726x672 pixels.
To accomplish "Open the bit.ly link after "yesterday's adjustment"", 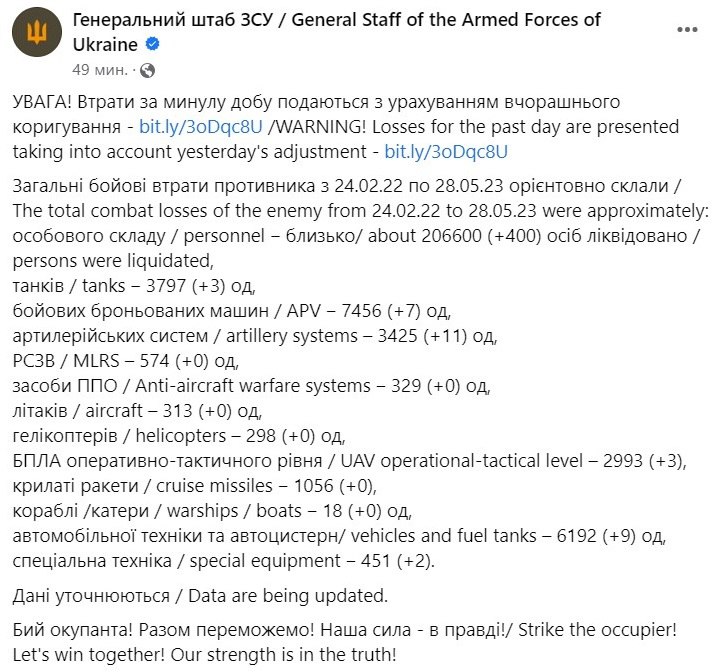I will (x=446, y=152).
